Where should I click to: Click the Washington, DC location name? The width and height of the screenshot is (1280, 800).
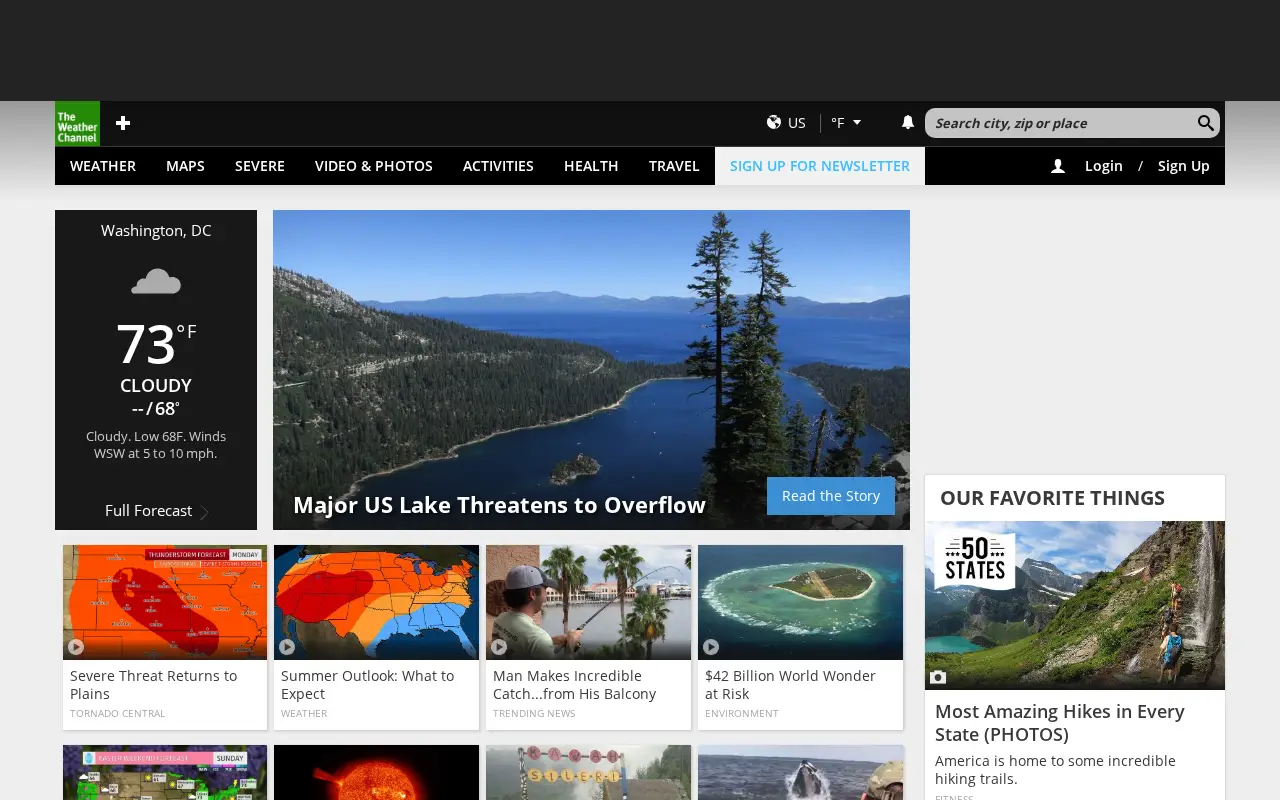point(156,230)
